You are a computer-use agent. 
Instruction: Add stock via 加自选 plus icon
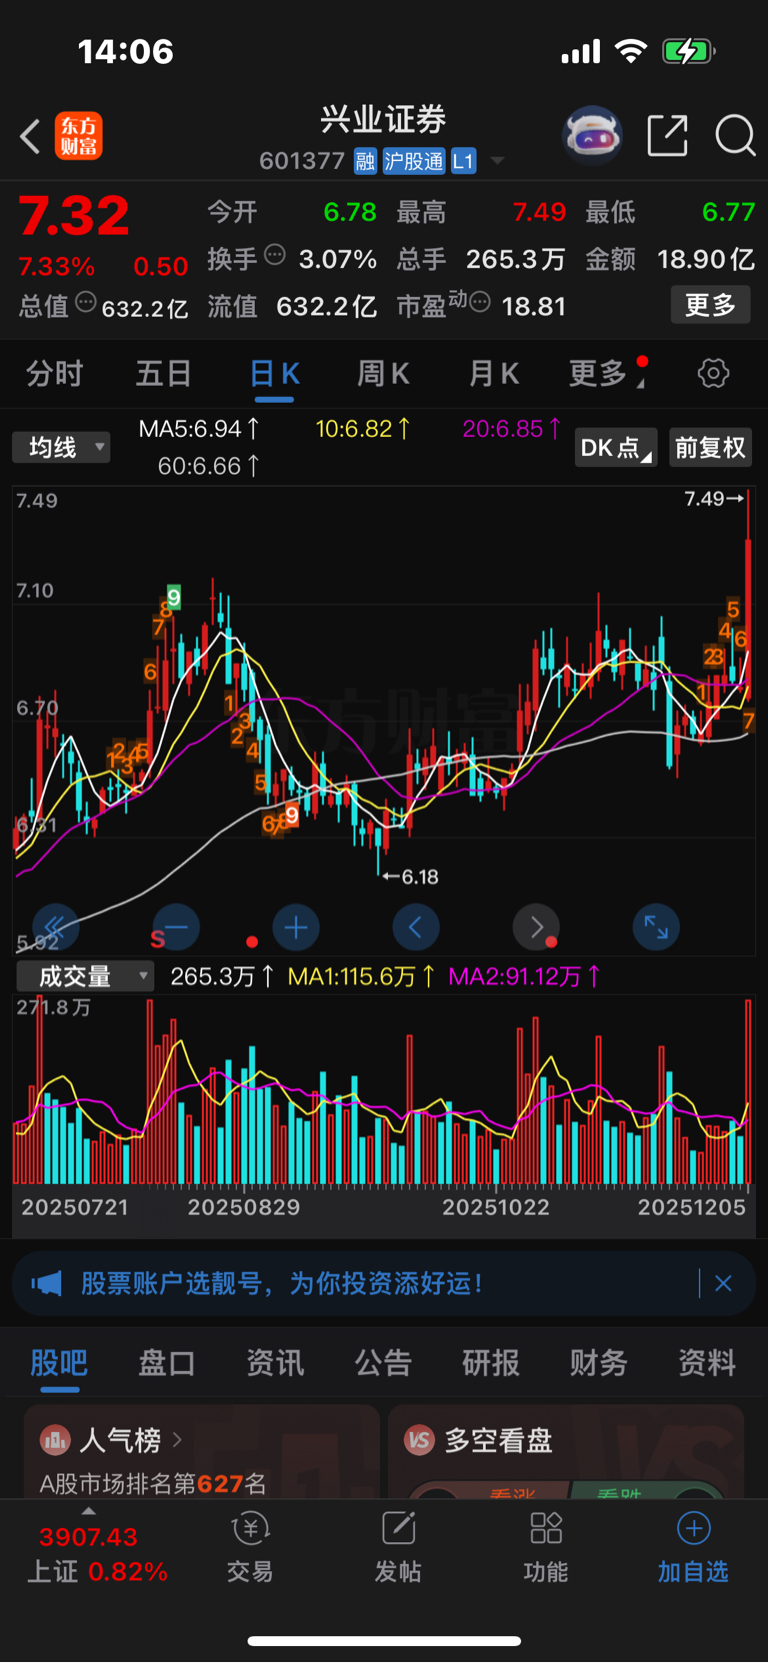click(694, 1528)
